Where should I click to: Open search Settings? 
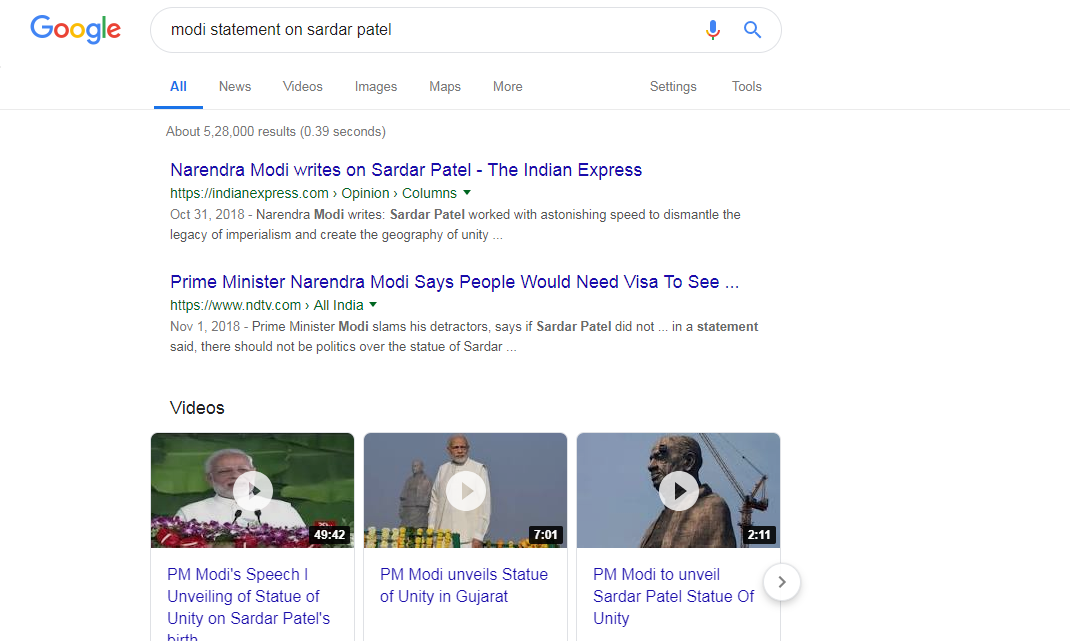point(673,87)
